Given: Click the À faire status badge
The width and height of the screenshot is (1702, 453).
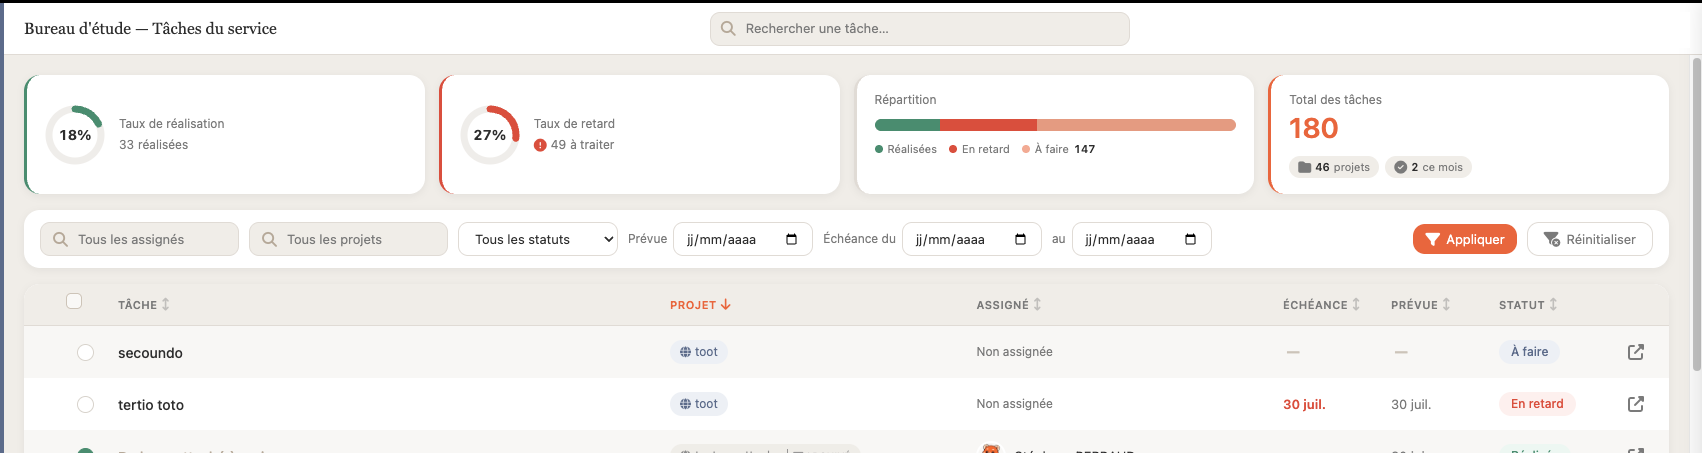Looking at the screenshot, I should (x=1529, y=352).
